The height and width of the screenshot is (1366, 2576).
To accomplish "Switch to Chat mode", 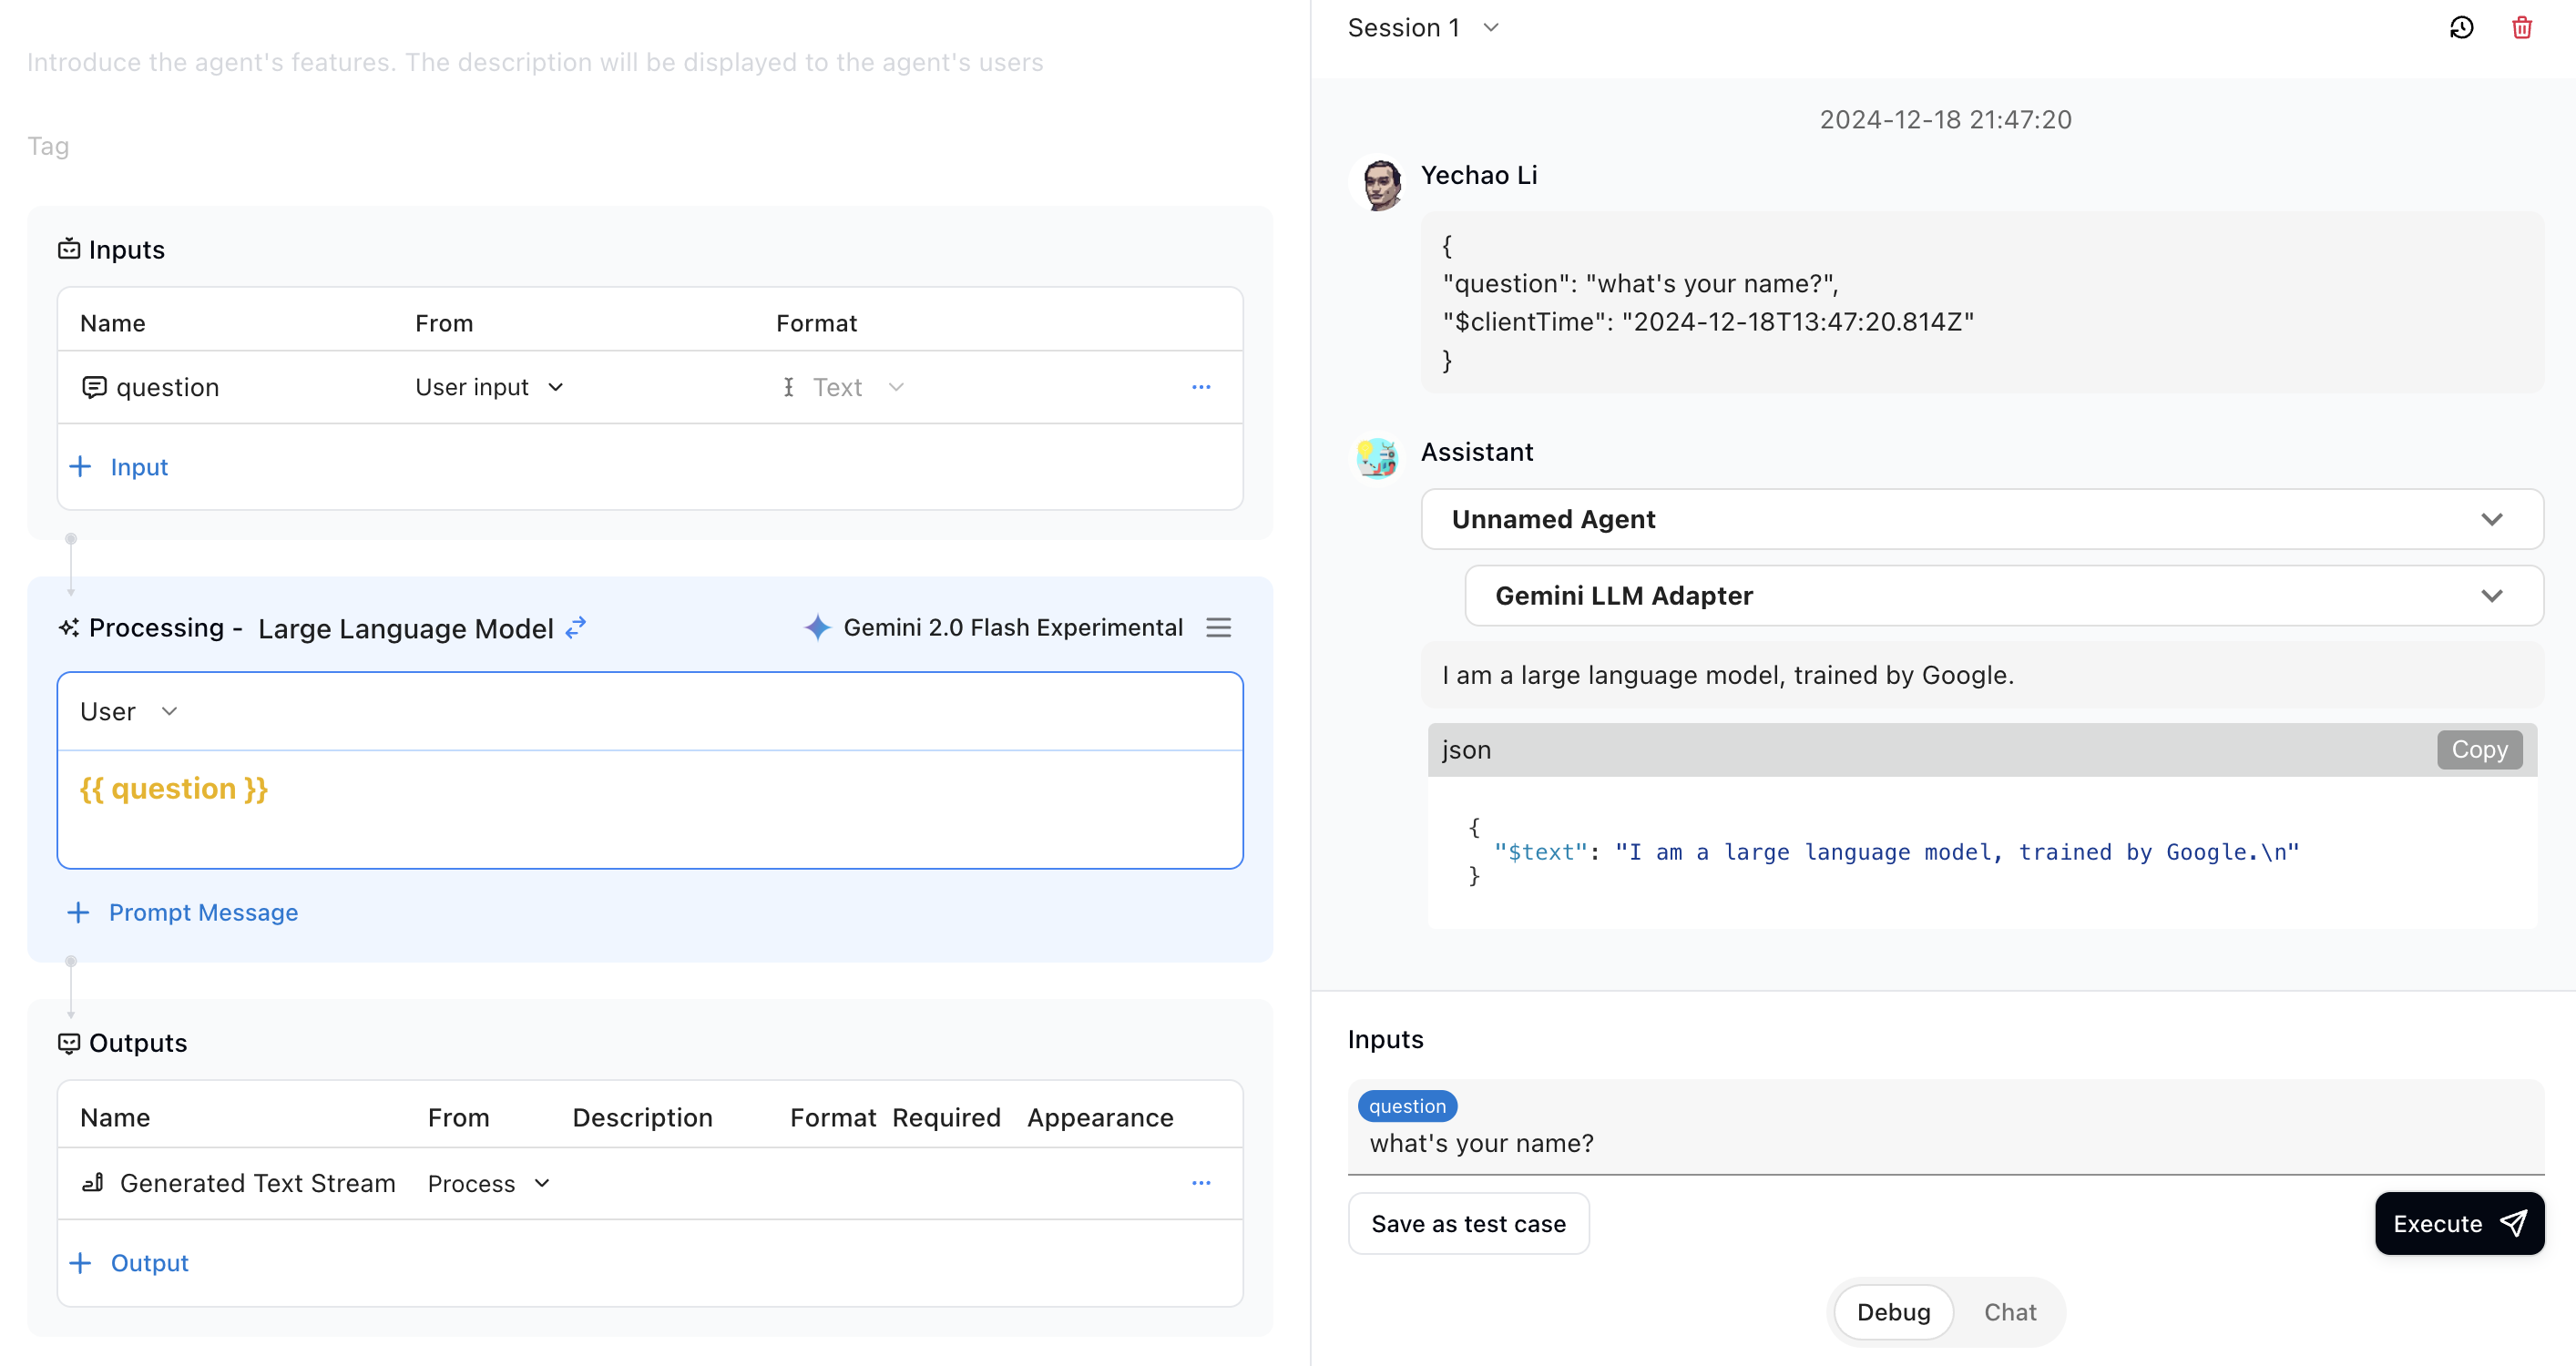I will click(x=2009, y=1312).
